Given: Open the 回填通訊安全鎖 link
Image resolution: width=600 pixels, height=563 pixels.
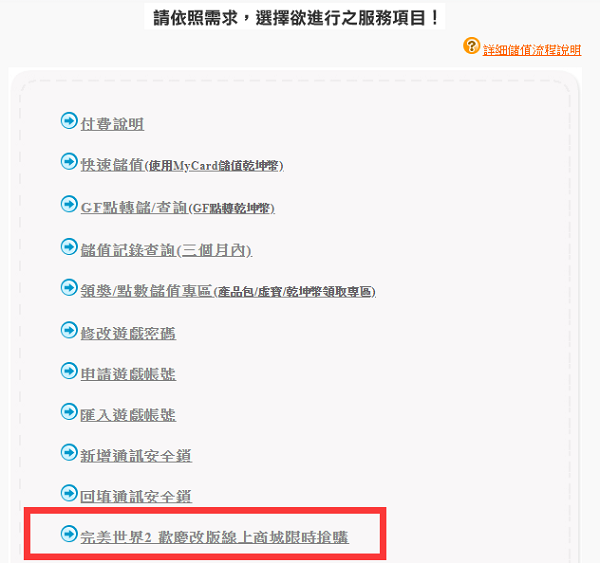Looking at the screenshot, I should point(136,497).
